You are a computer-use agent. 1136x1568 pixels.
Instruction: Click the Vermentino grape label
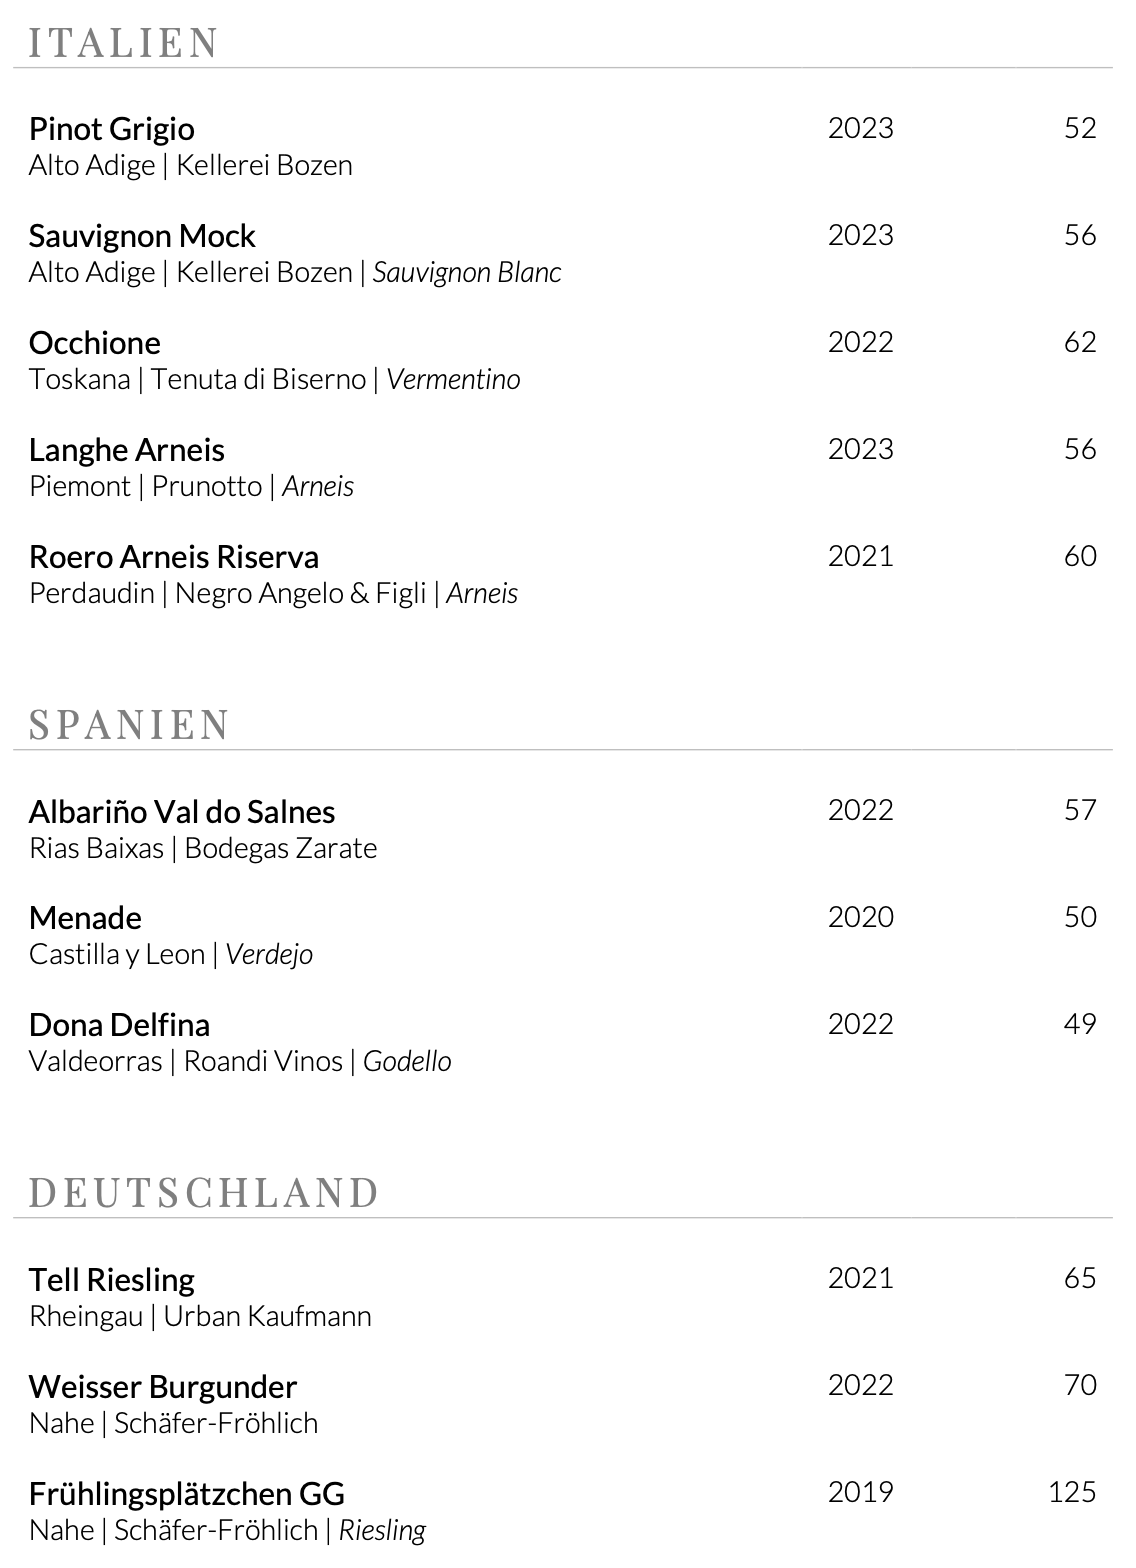pos(453,380)
